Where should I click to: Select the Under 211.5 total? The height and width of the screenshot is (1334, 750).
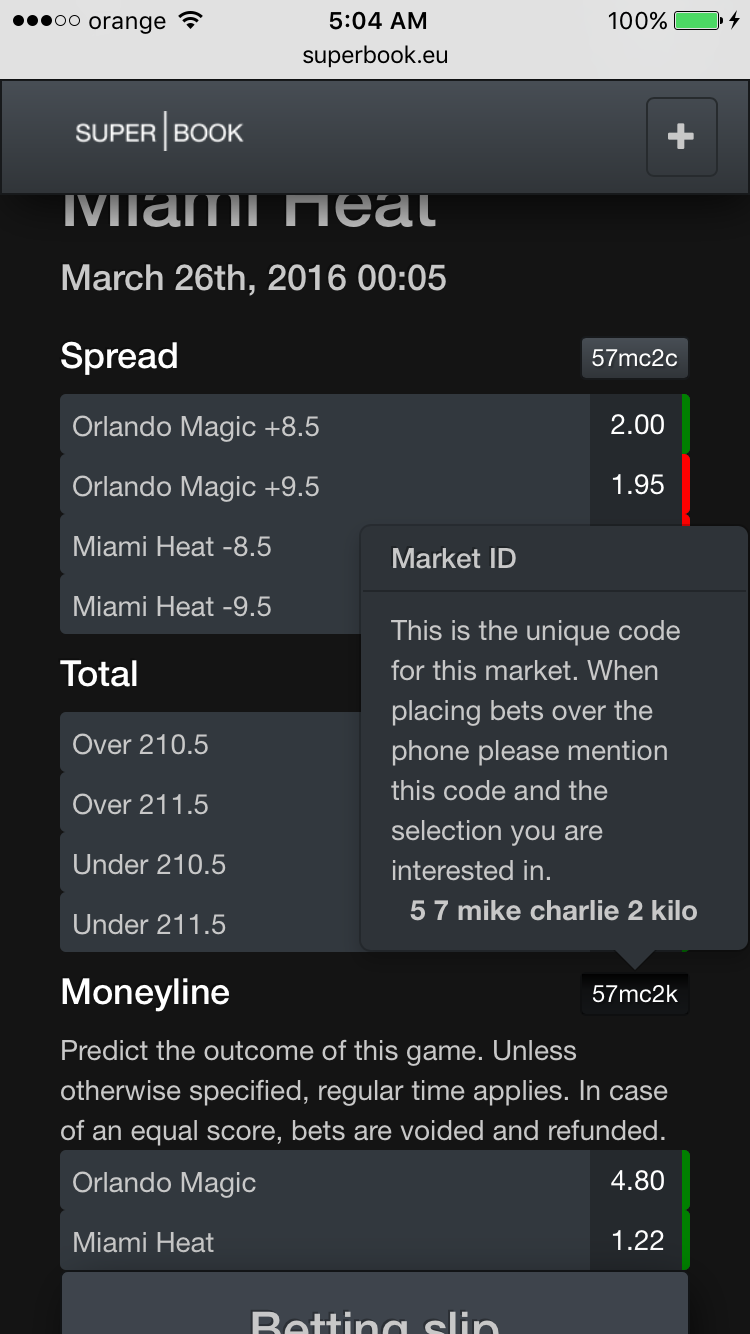click(x=150, y=924)
